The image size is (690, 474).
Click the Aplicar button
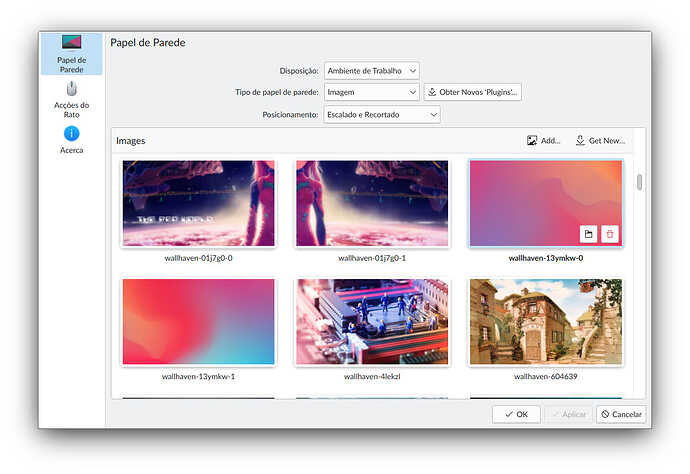pos(570,414)
